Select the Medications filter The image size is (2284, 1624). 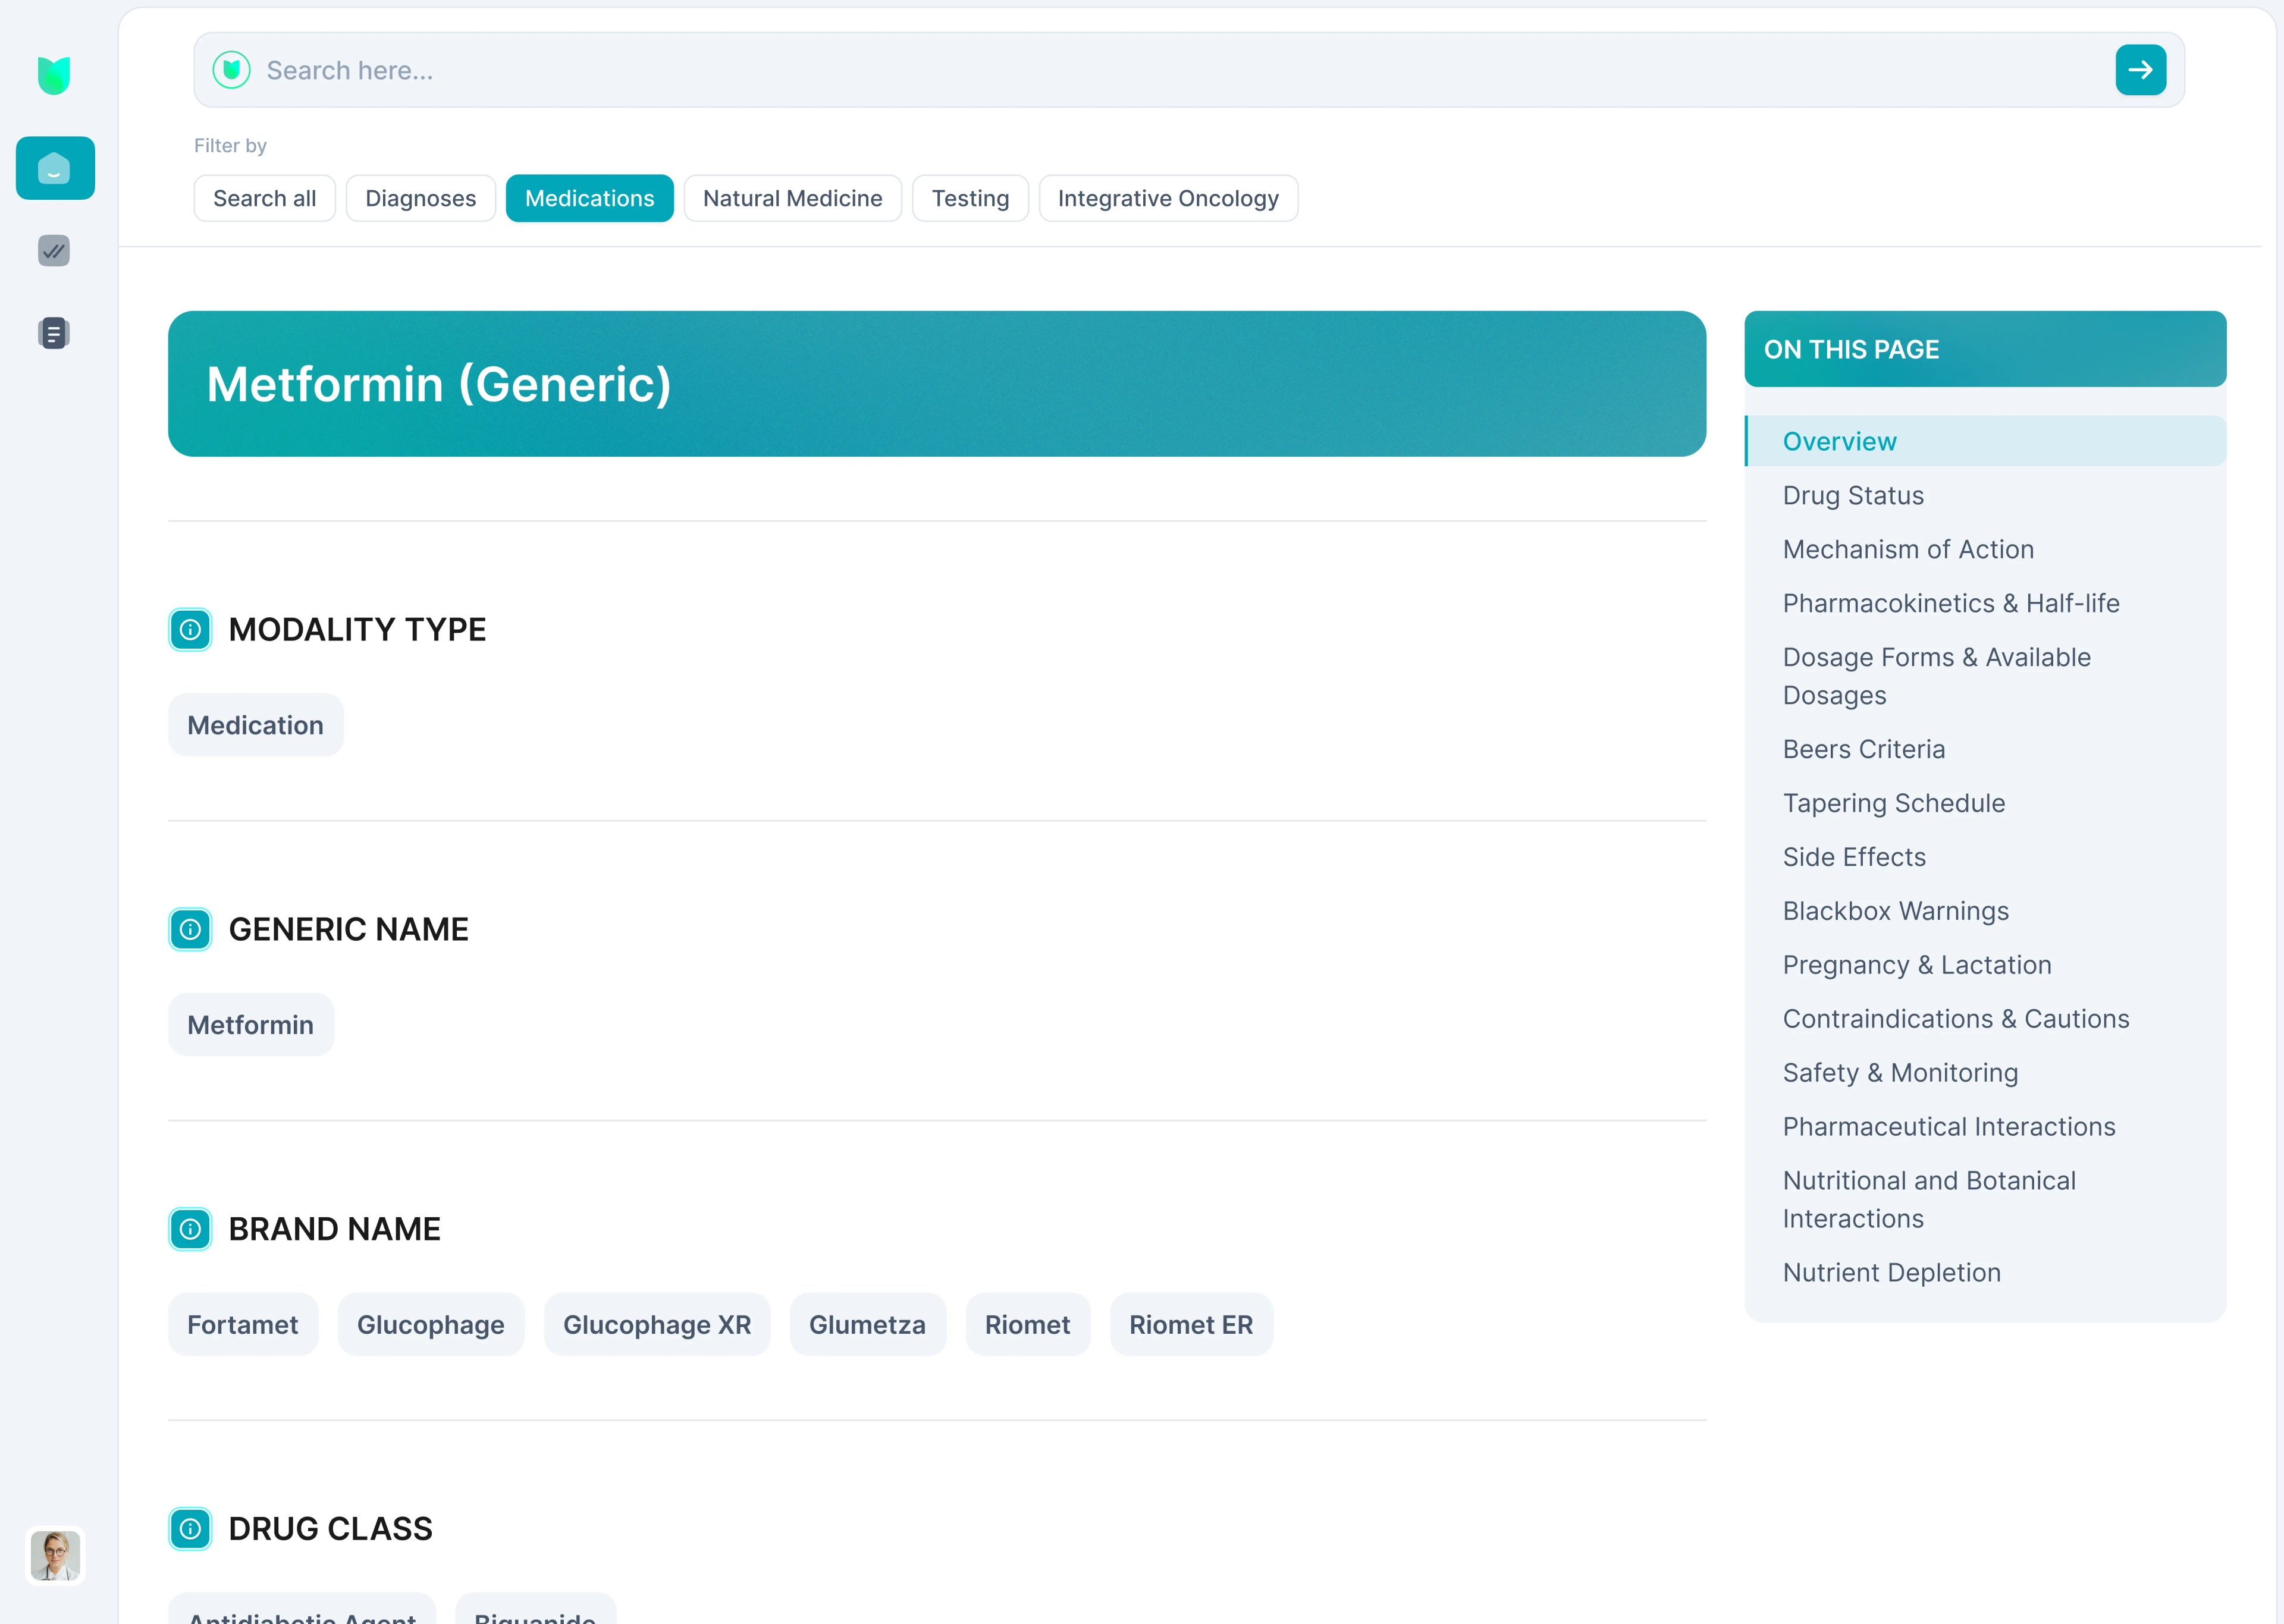click(590, 198)
